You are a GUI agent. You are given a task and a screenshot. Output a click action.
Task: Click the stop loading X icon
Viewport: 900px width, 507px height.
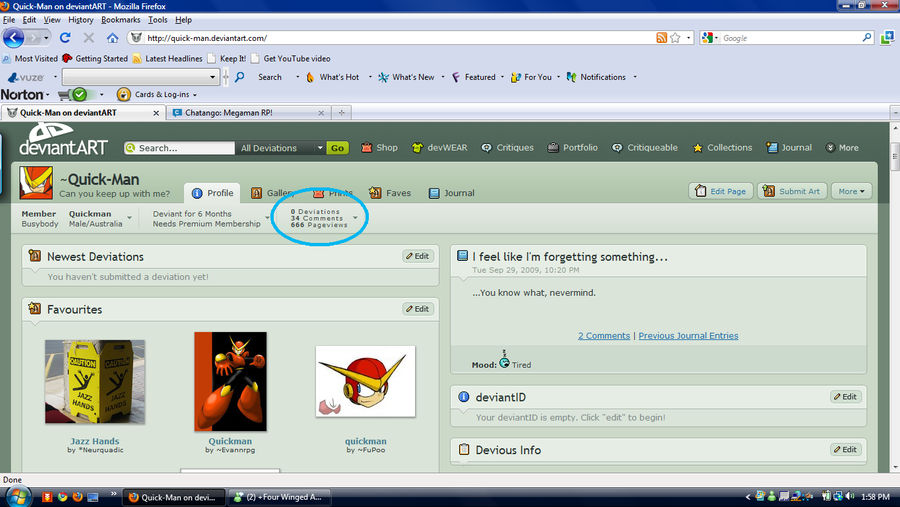coord(88,38)
